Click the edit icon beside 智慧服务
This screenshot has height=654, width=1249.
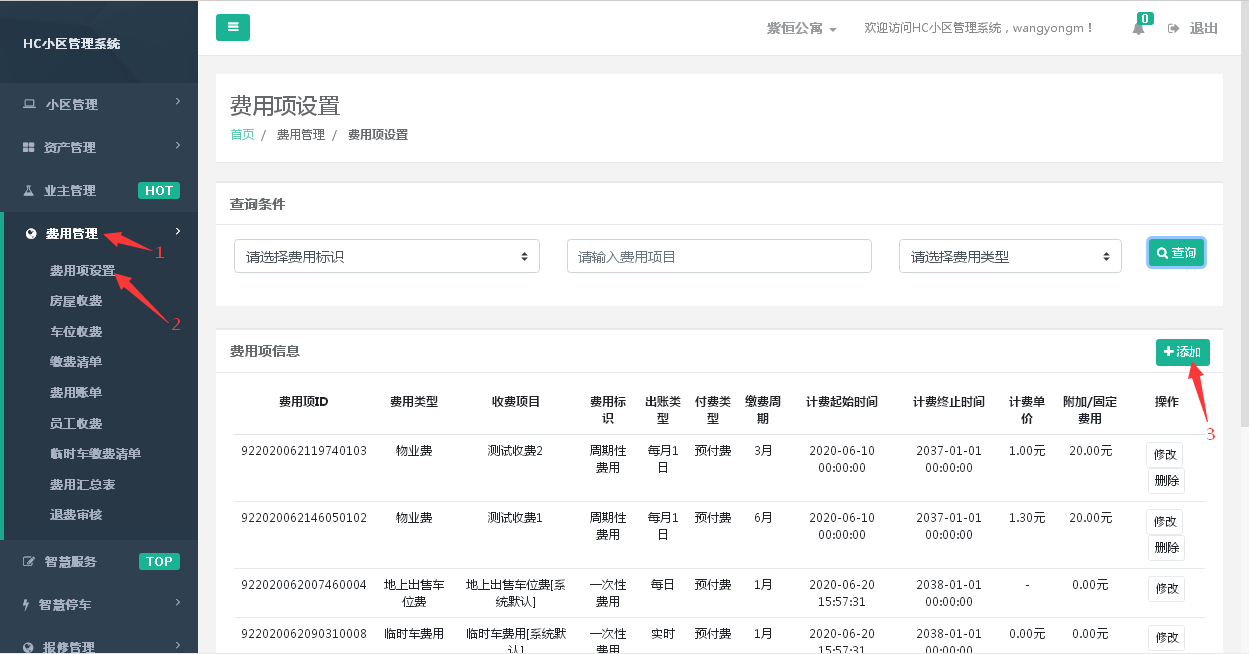[29, 561]
